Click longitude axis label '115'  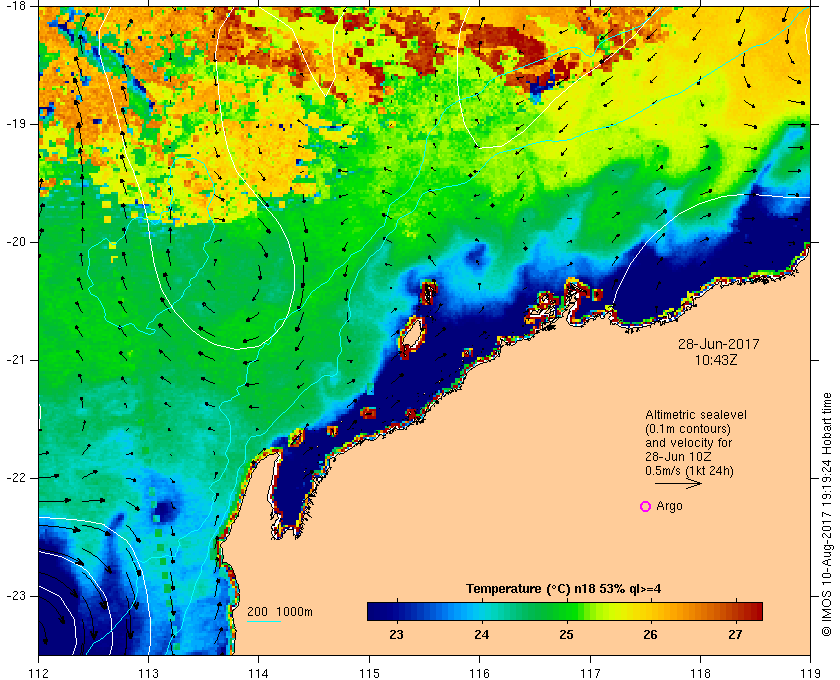tap(369, 672)
